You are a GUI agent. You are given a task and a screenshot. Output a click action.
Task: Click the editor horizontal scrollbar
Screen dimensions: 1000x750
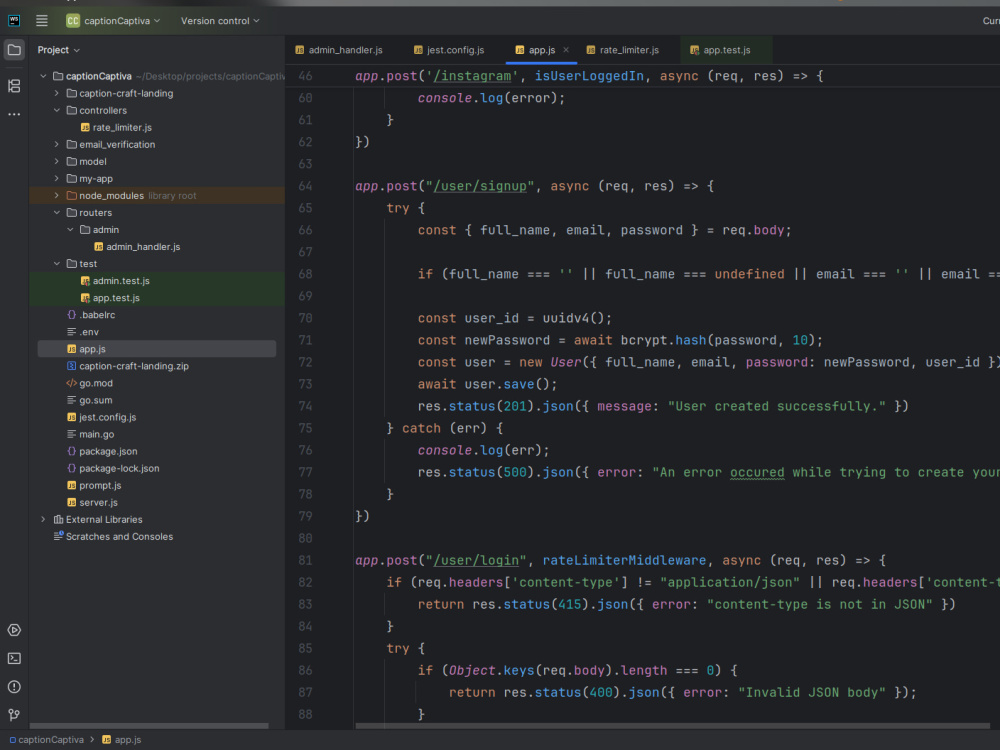(x=672, y=726)
